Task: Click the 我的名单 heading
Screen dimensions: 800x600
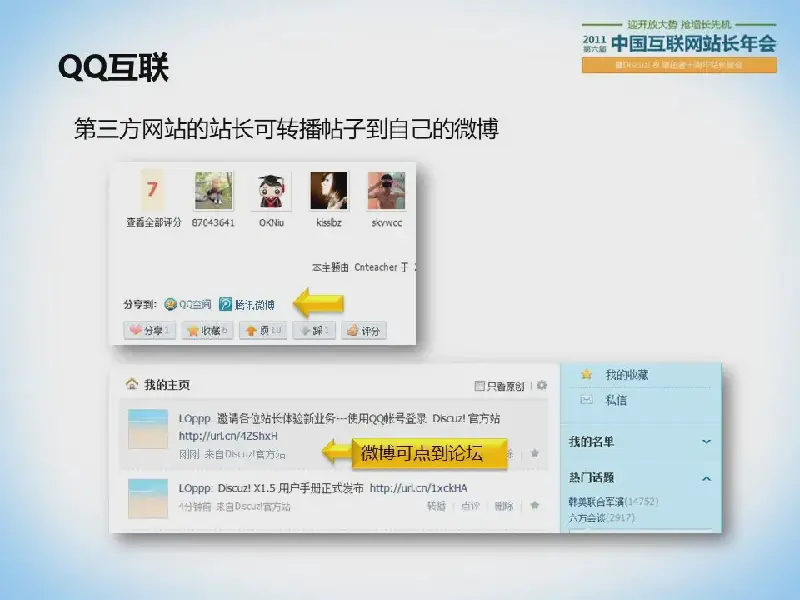Action: point(591,442)
